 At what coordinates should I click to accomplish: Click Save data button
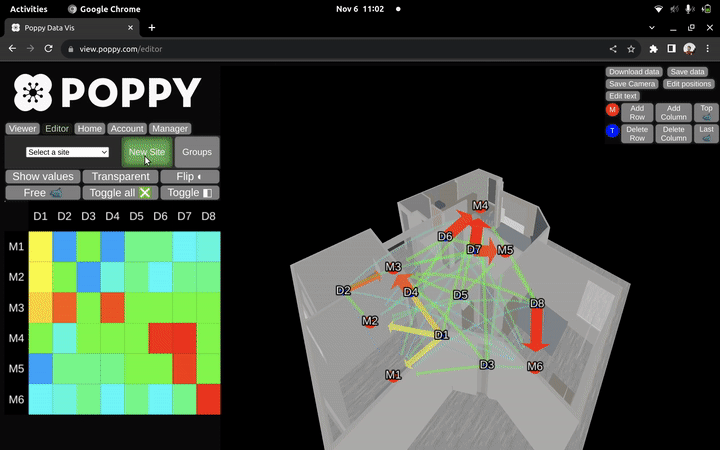[x=687, y=72]
